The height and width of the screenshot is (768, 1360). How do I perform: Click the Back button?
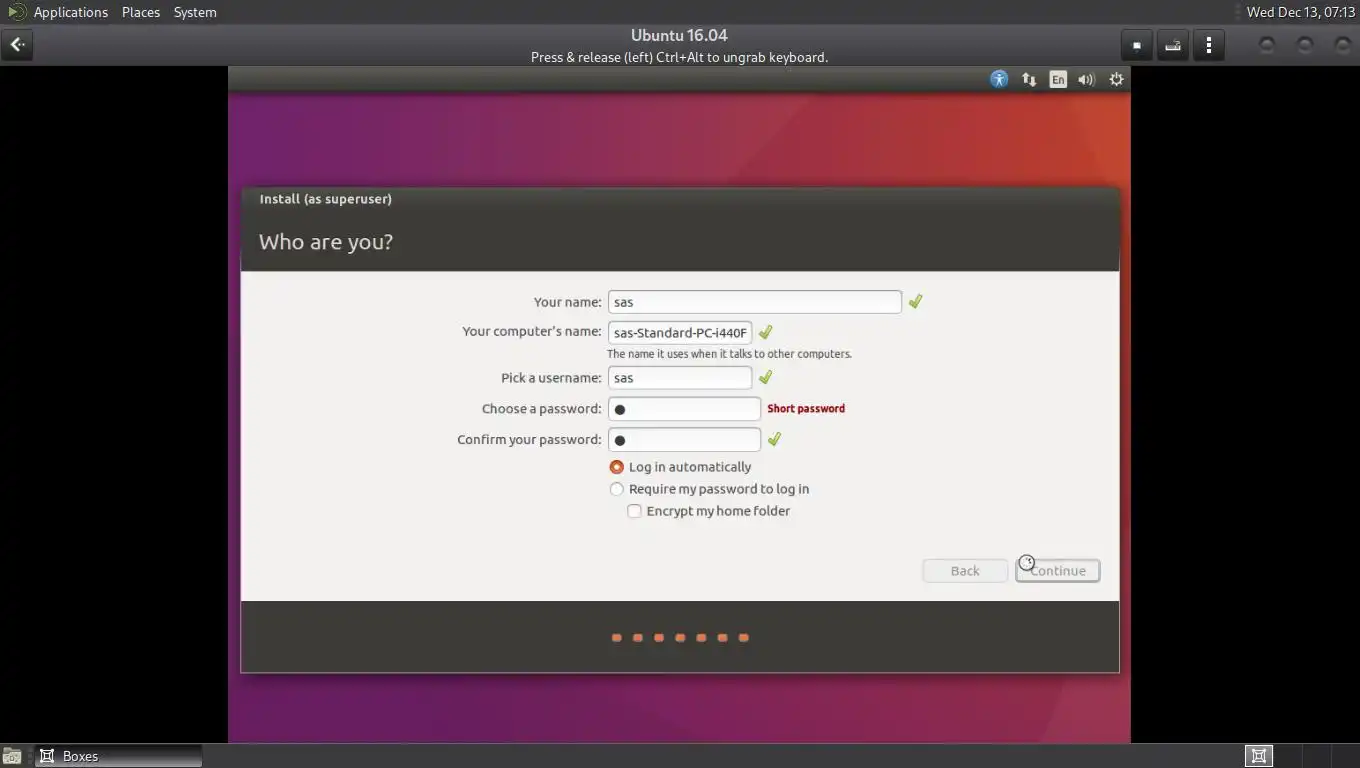pyautogui.click(x=965, y=571)
